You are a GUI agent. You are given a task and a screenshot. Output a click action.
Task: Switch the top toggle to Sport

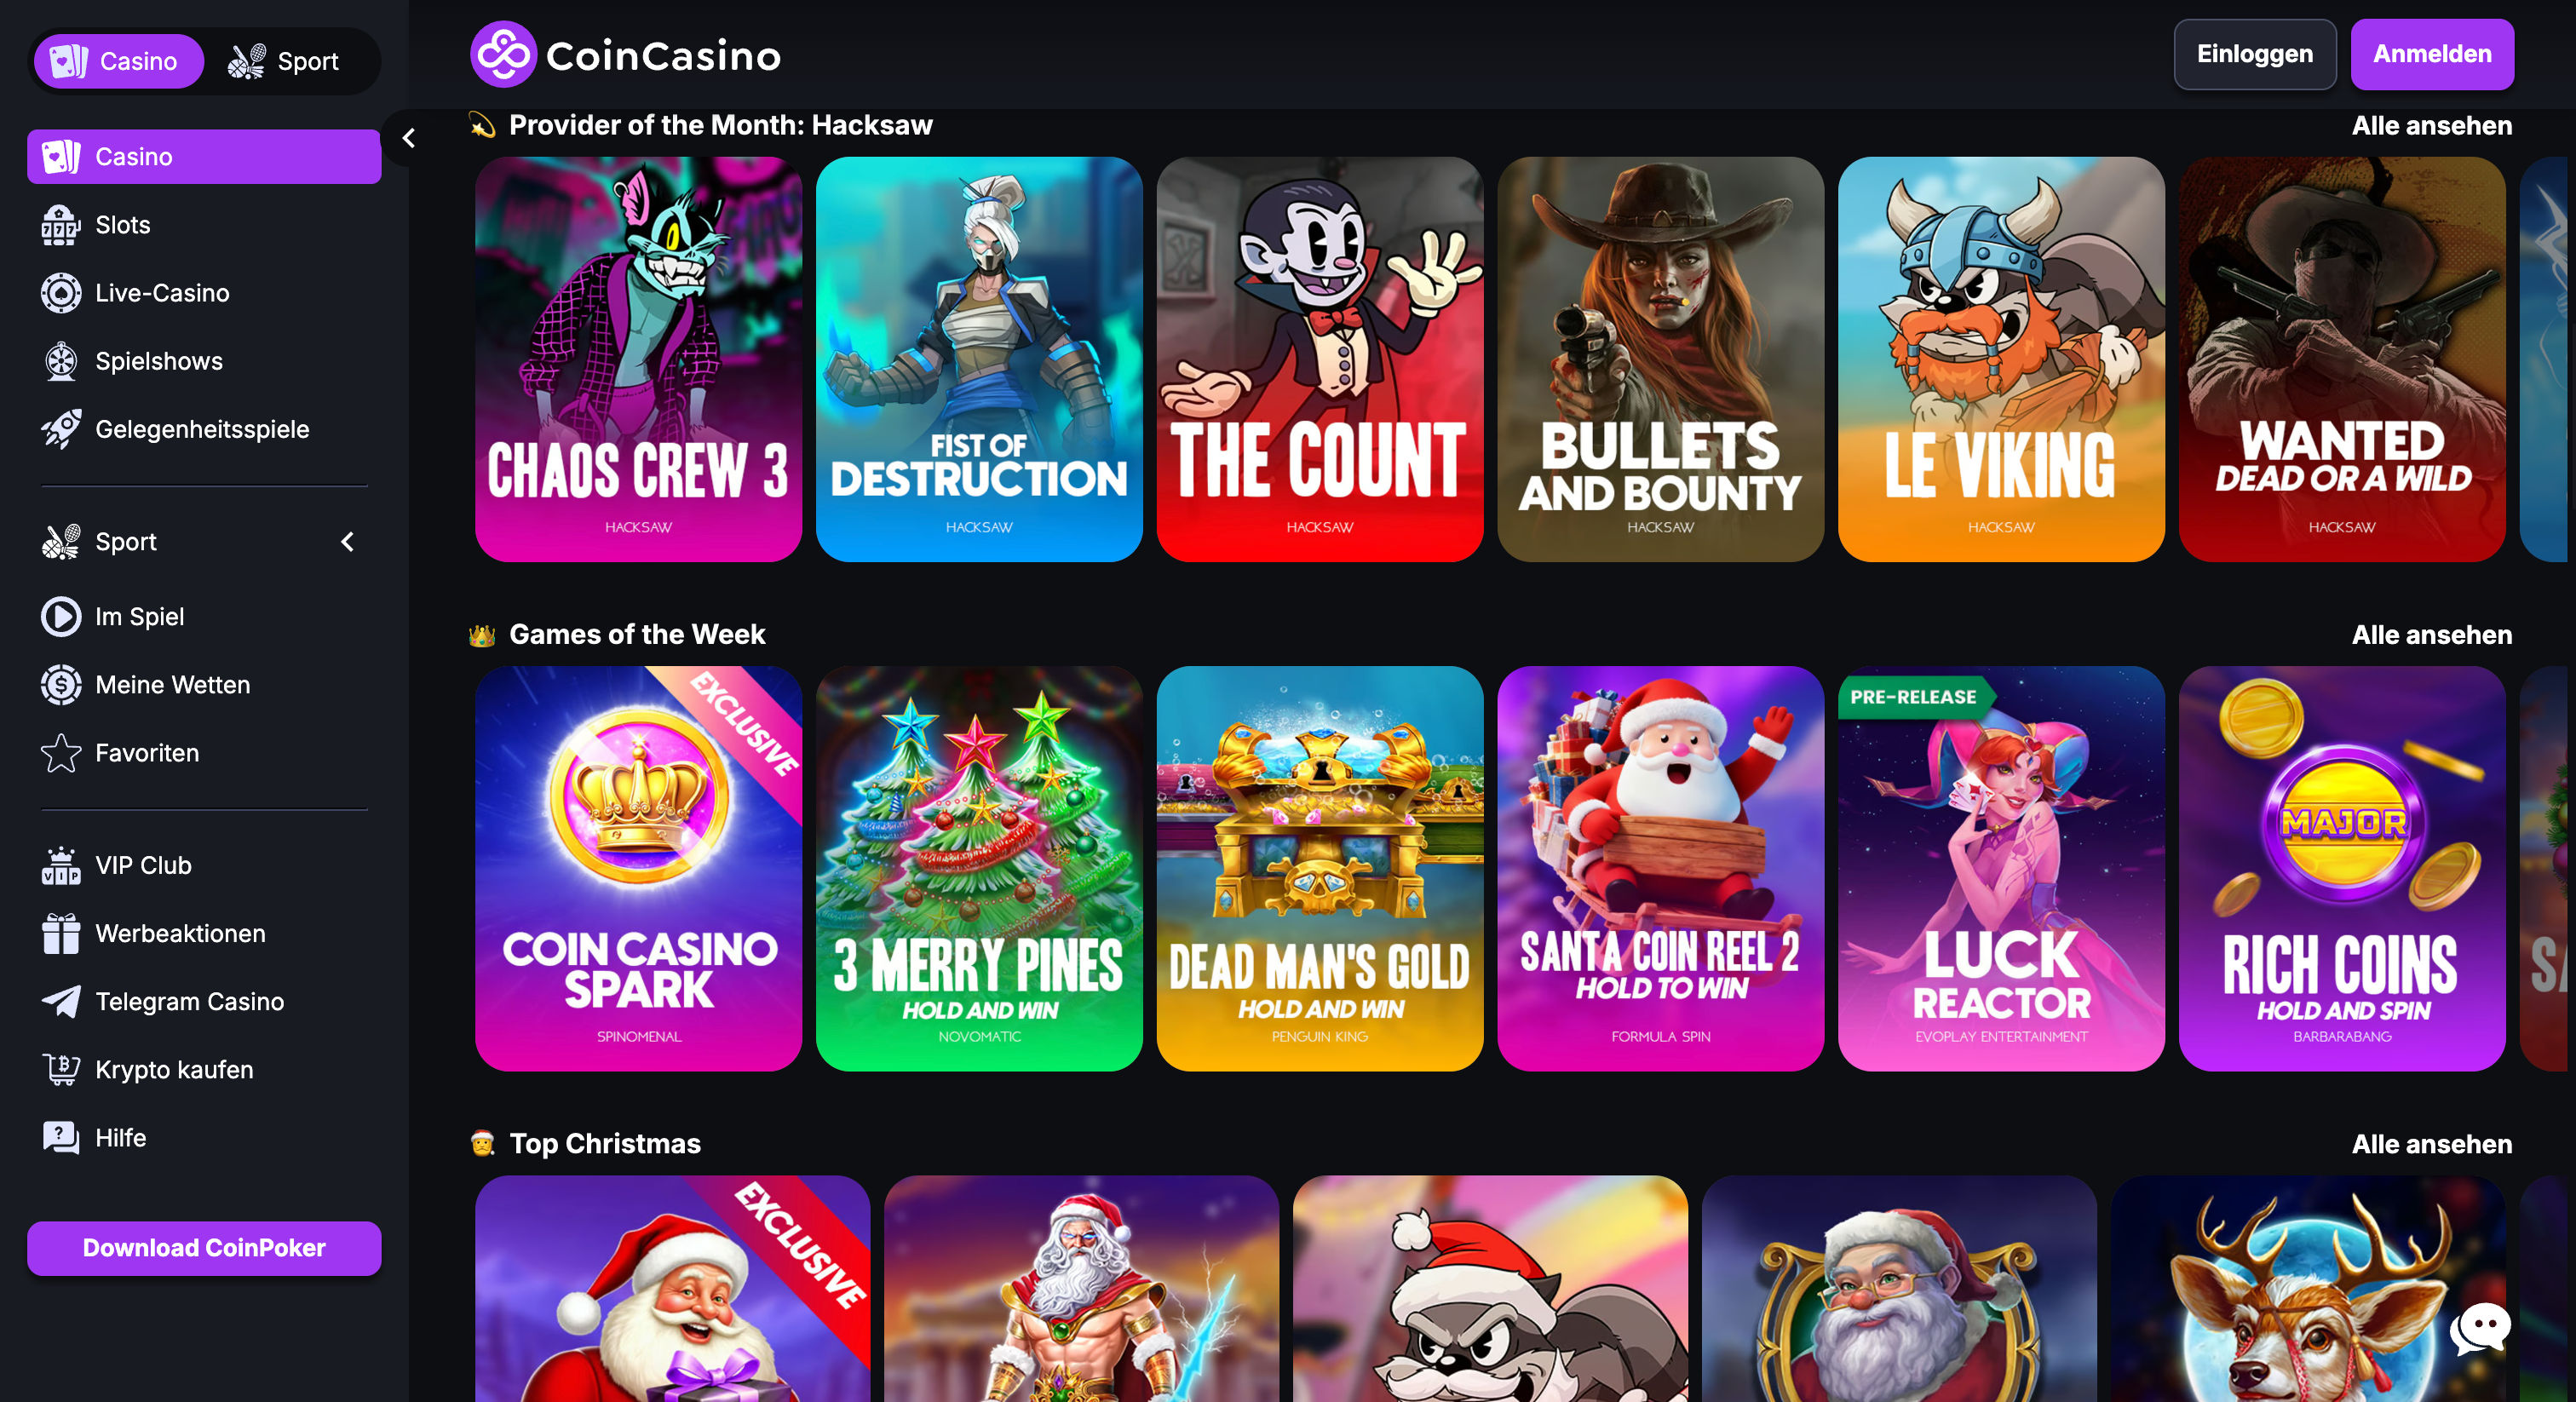pos(284,61)
